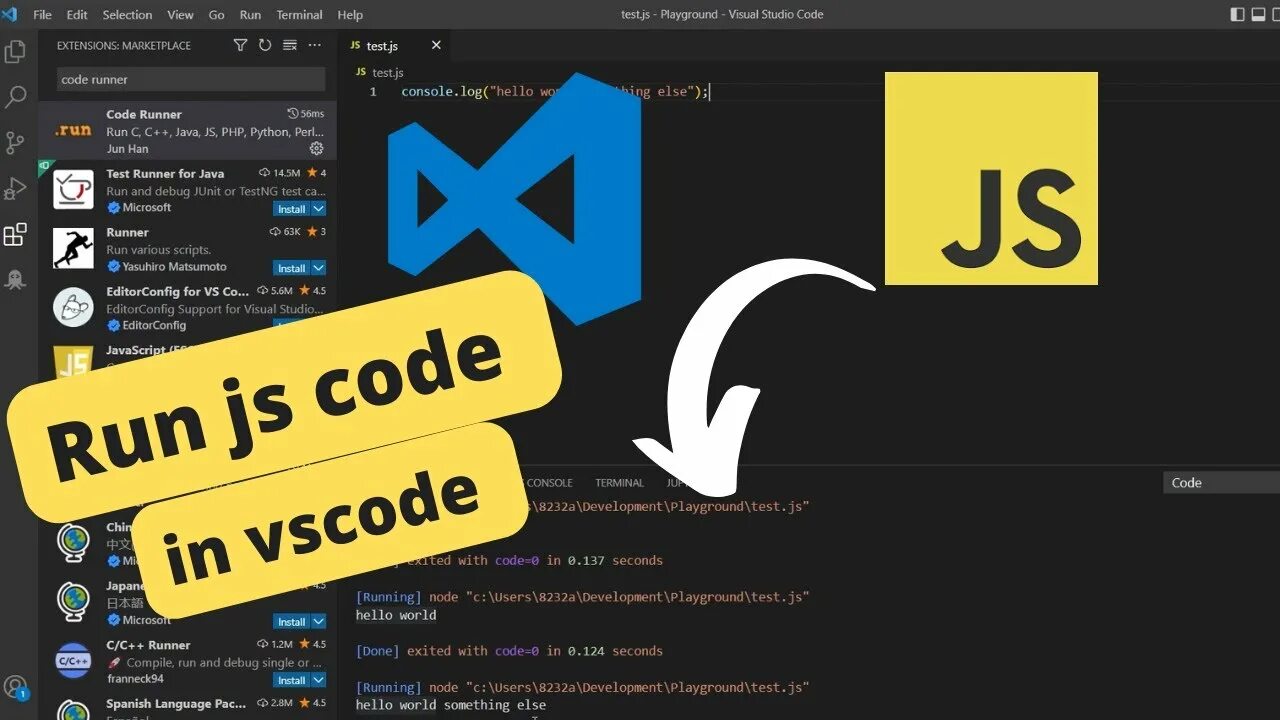The image size is (1280, 720).
Task: Click '[Done] exited with code=0 in 0.124' line
Action: coord(509,651)
